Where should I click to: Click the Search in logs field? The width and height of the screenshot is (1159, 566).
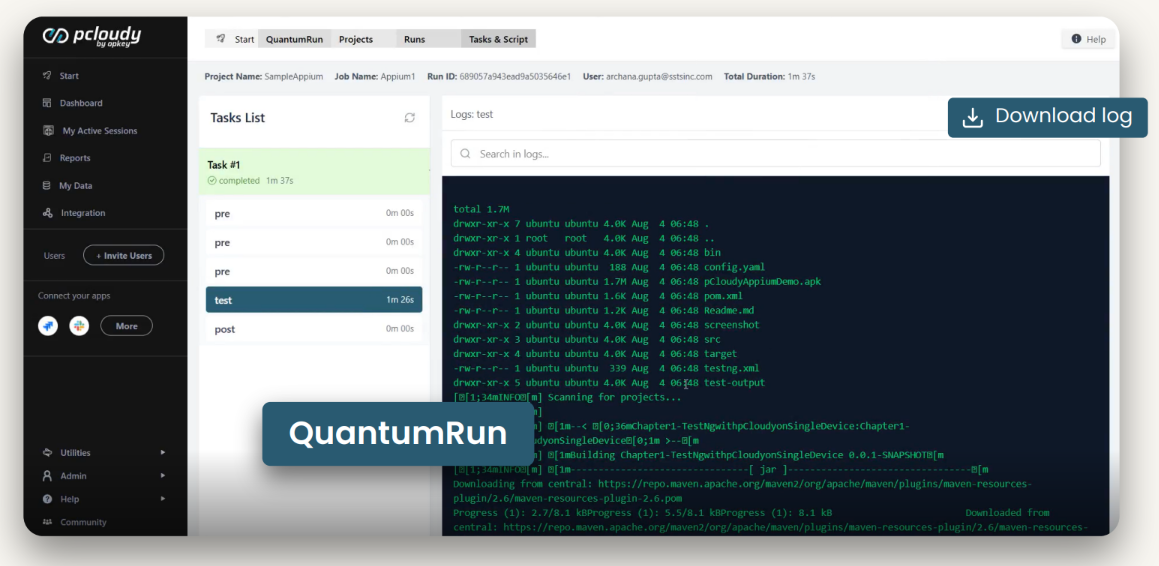pos(775,154)
